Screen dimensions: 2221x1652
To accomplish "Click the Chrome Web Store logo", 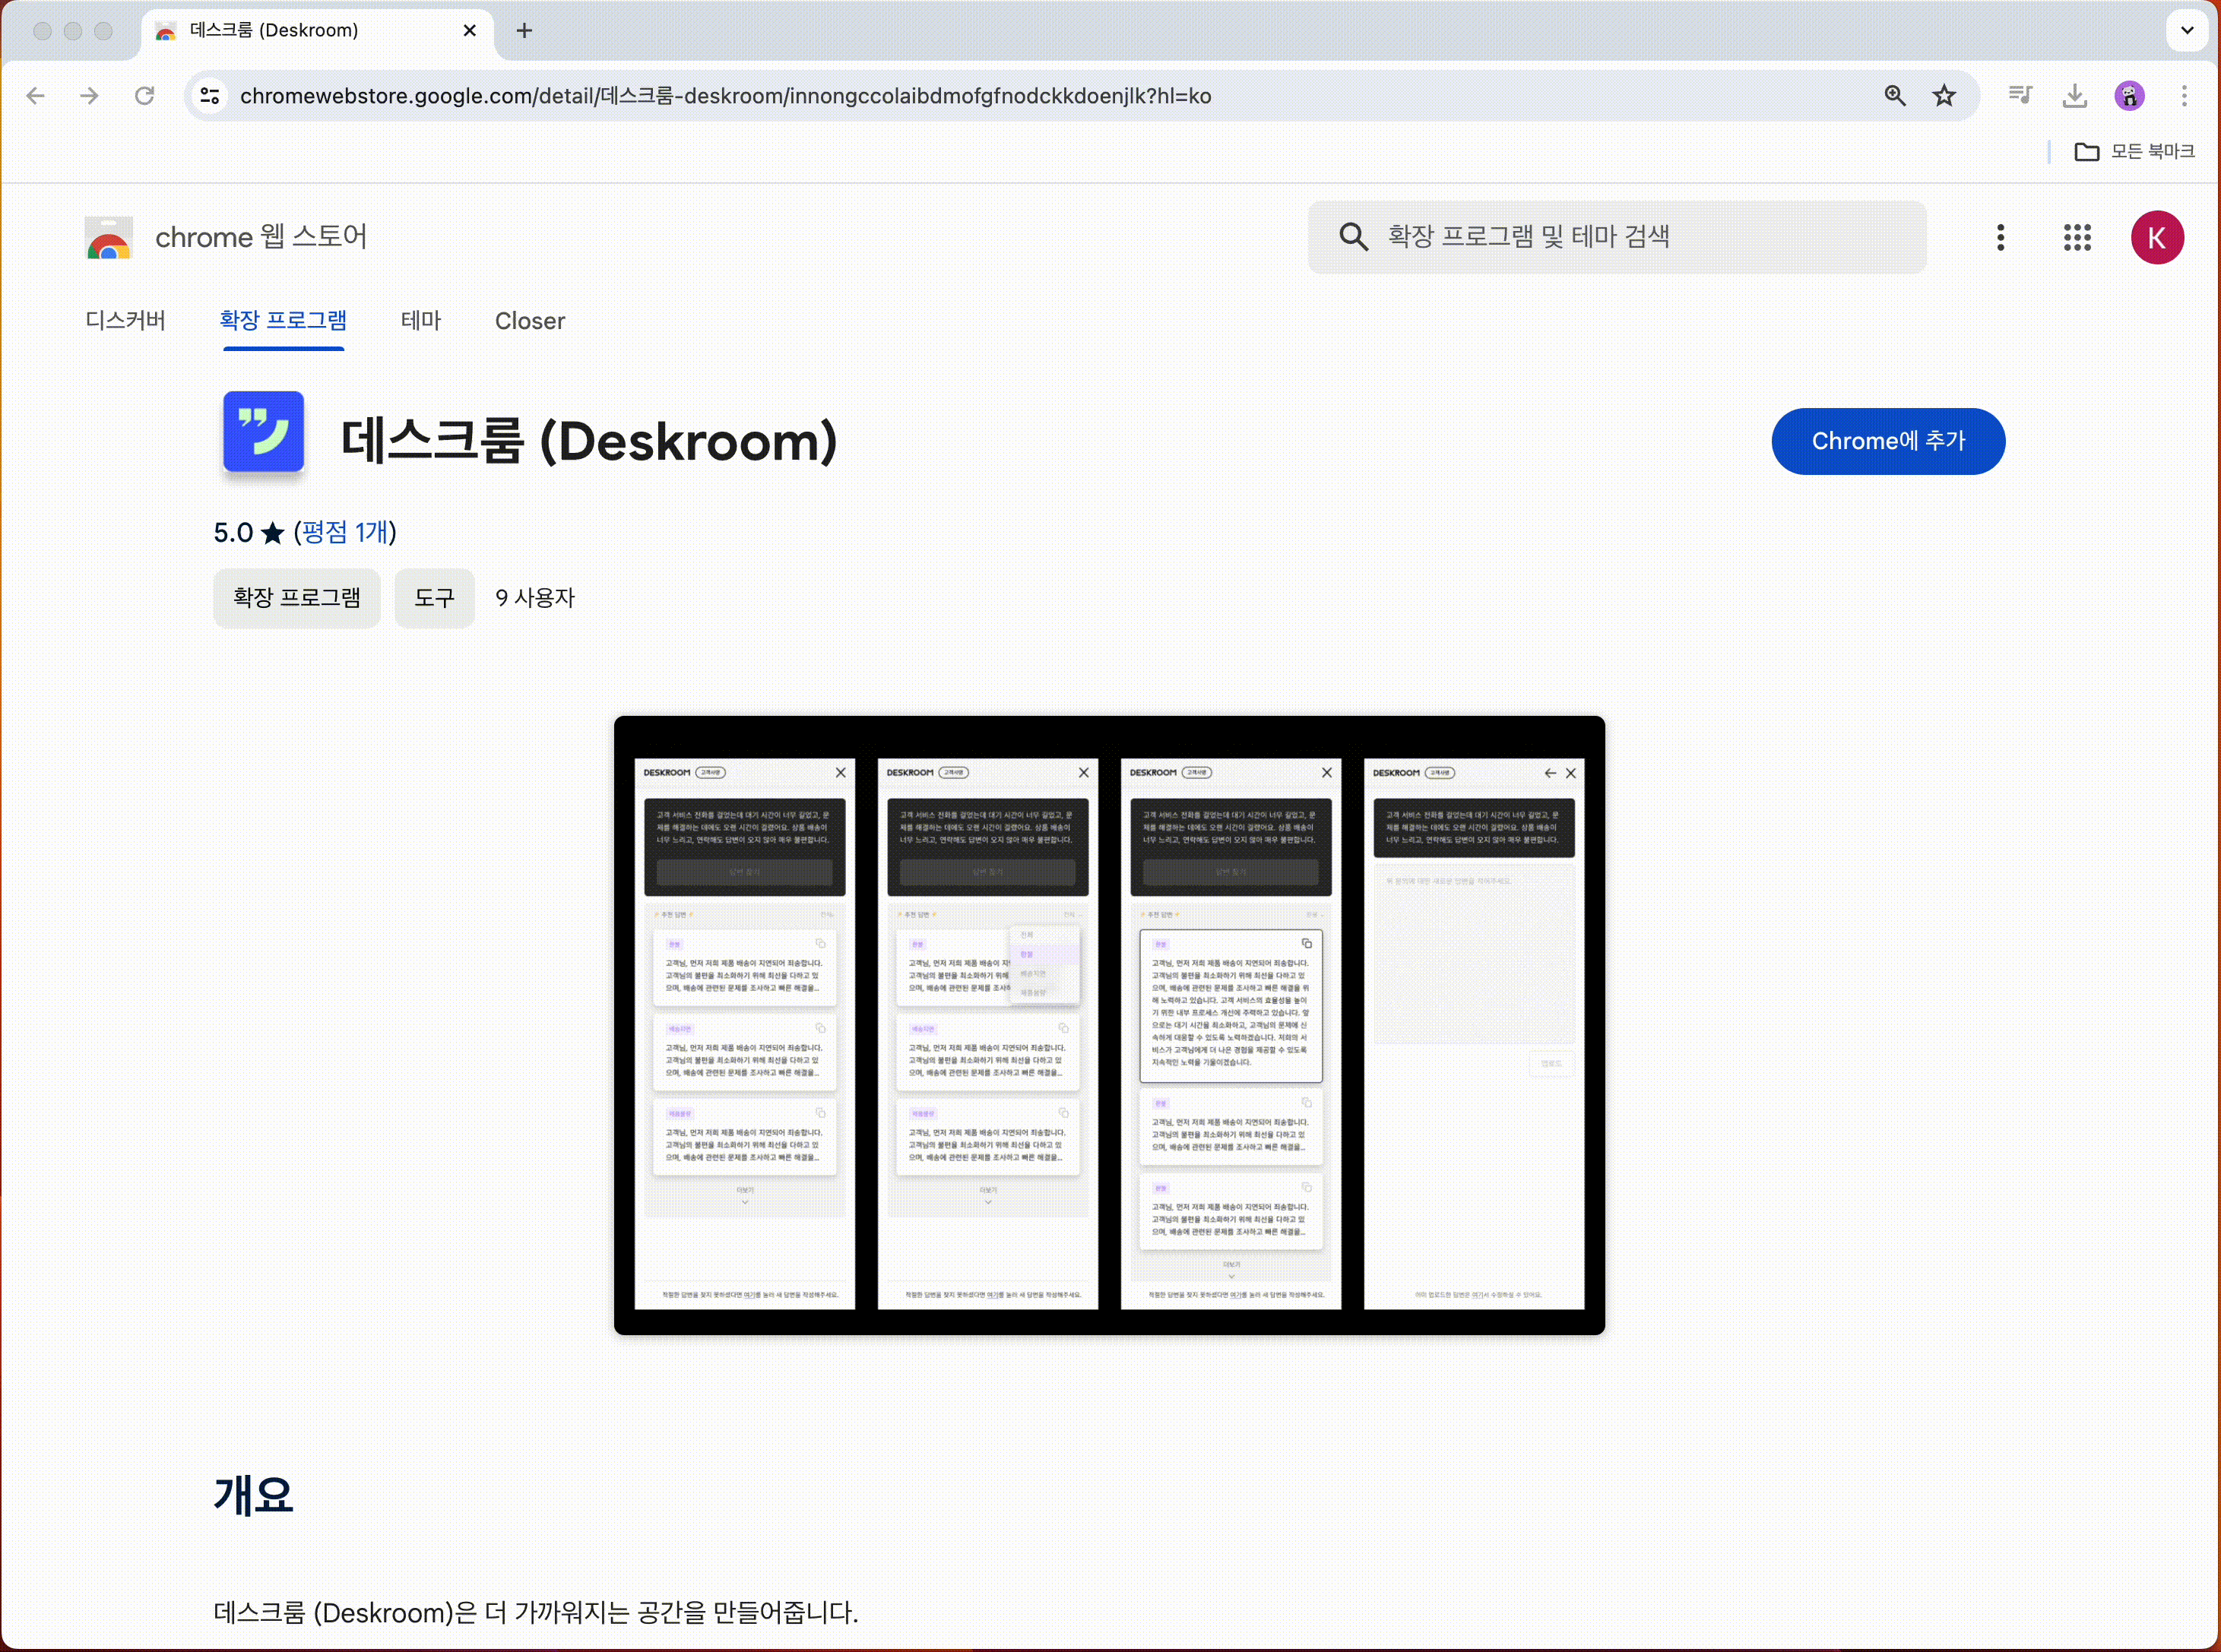I will click(109, 238).
